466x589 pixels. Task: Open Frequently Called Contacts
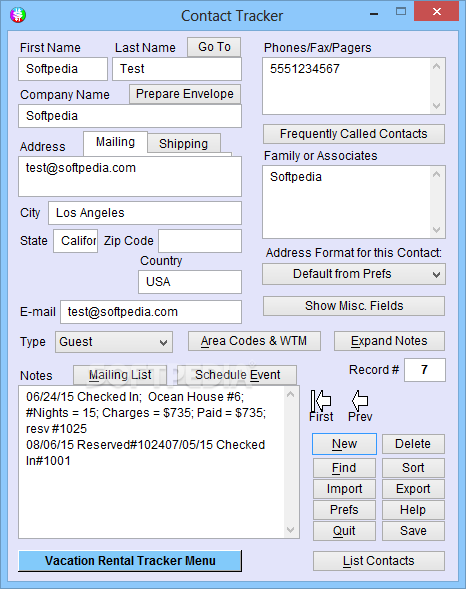pyautogui.click(x=354, y=134)
